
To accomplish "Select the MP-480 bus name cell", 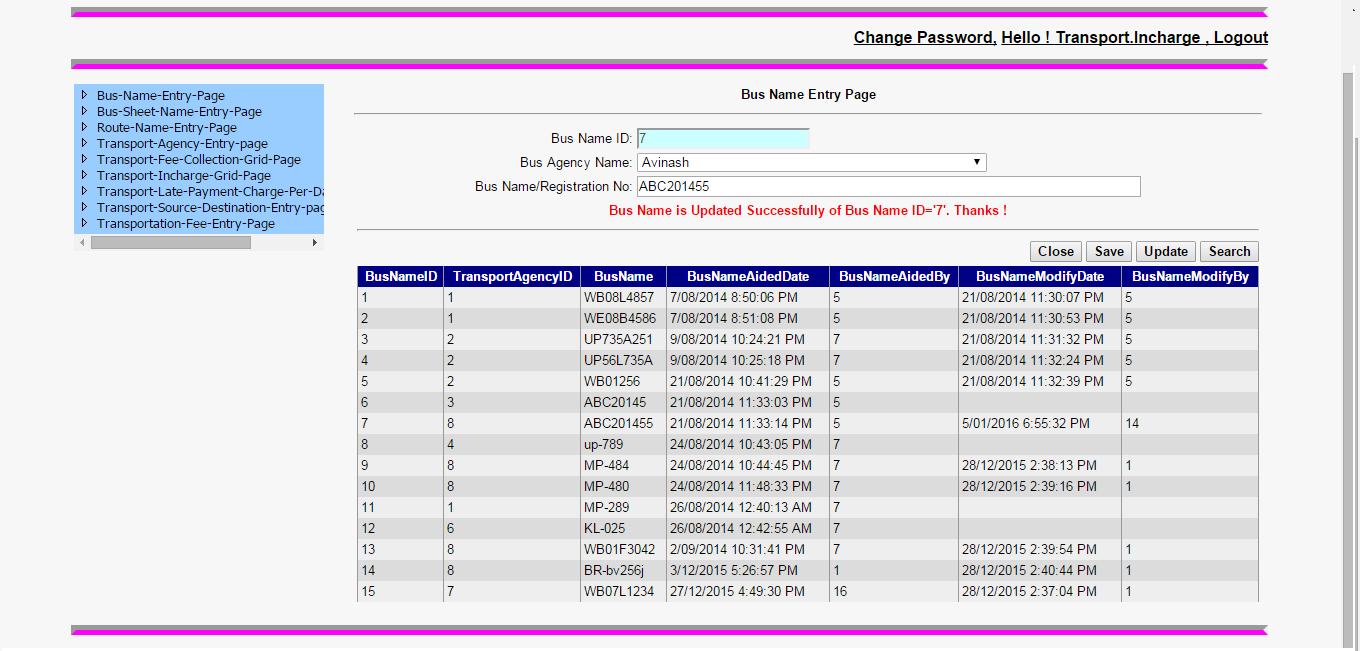I will [x=623, y=487].
